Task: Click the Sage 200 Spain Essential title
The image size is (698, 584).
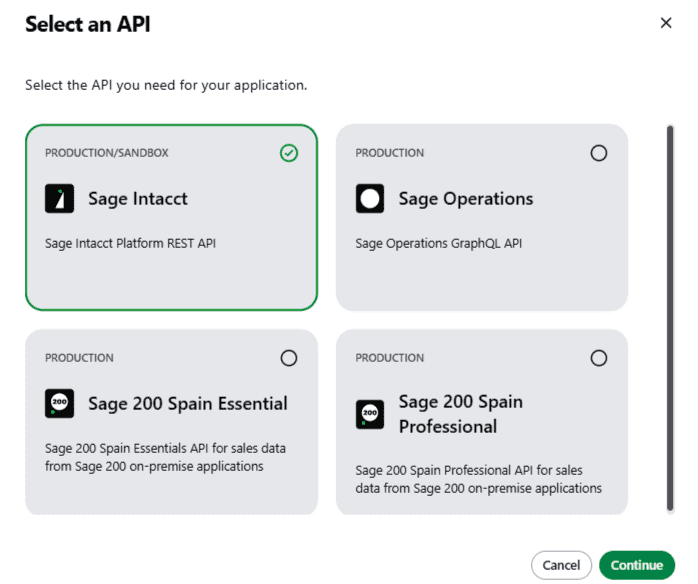Action: 187,404
